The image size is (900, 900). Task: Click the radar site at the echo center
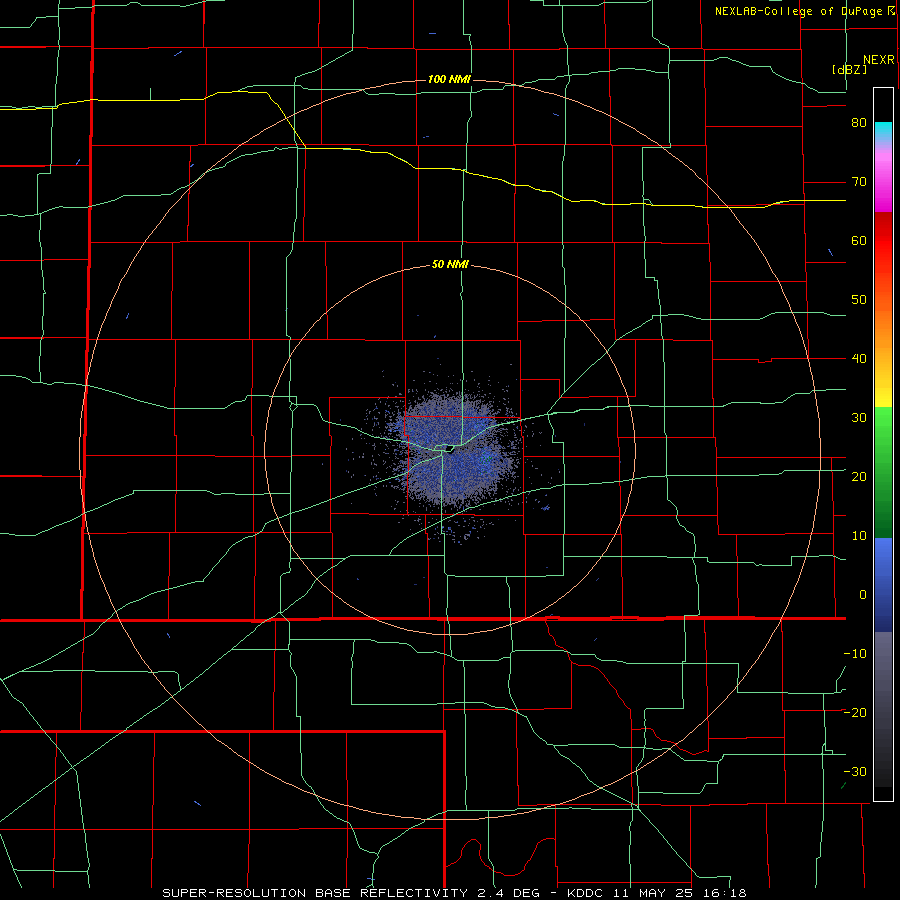click(x=451, y=448)
